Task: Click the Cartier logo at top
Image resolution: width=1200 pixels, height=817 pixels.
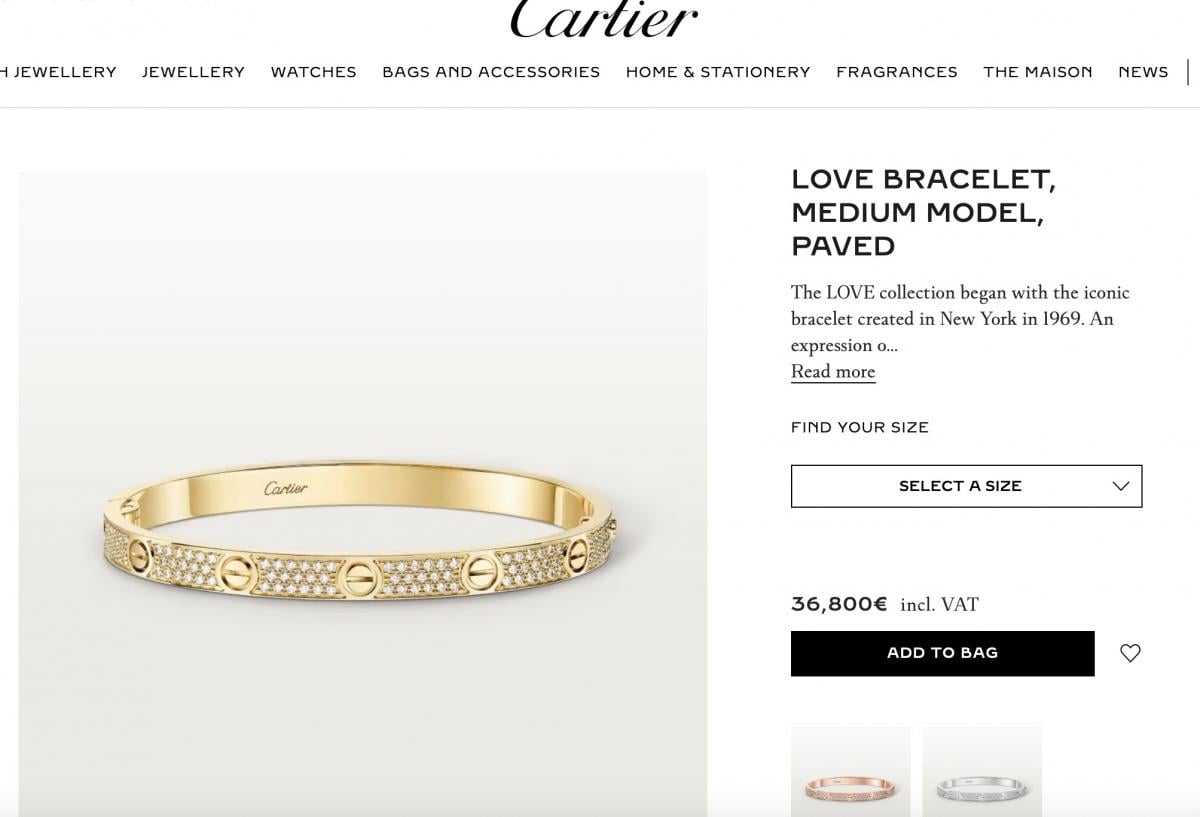Action: coord(603,19)
